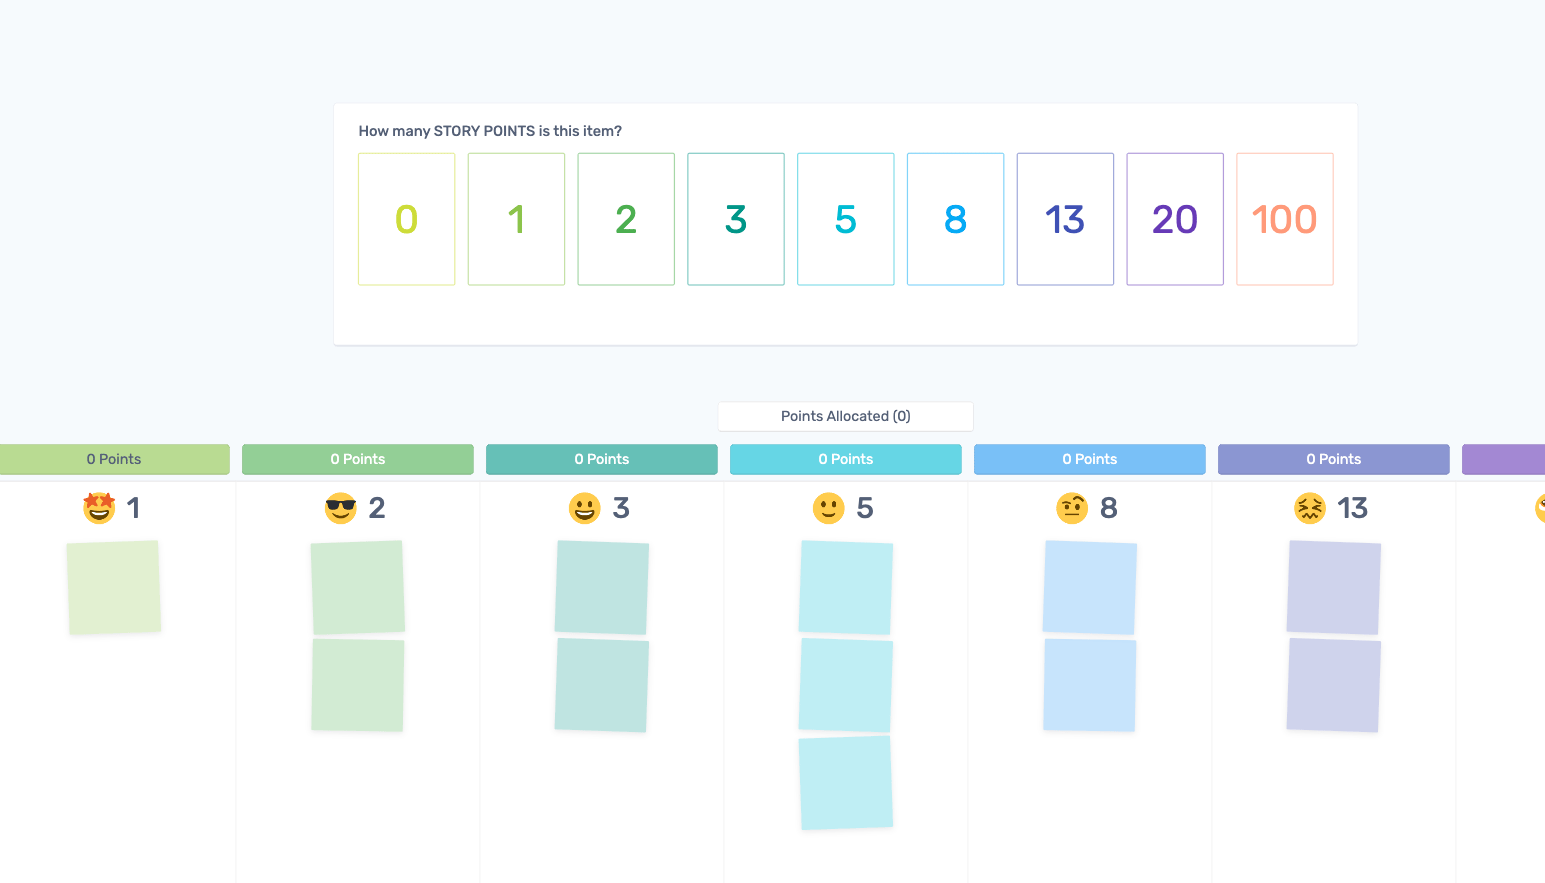The image size is (1545, 883).
Task: Choose the 1 story point card
Action: point(517,219)
